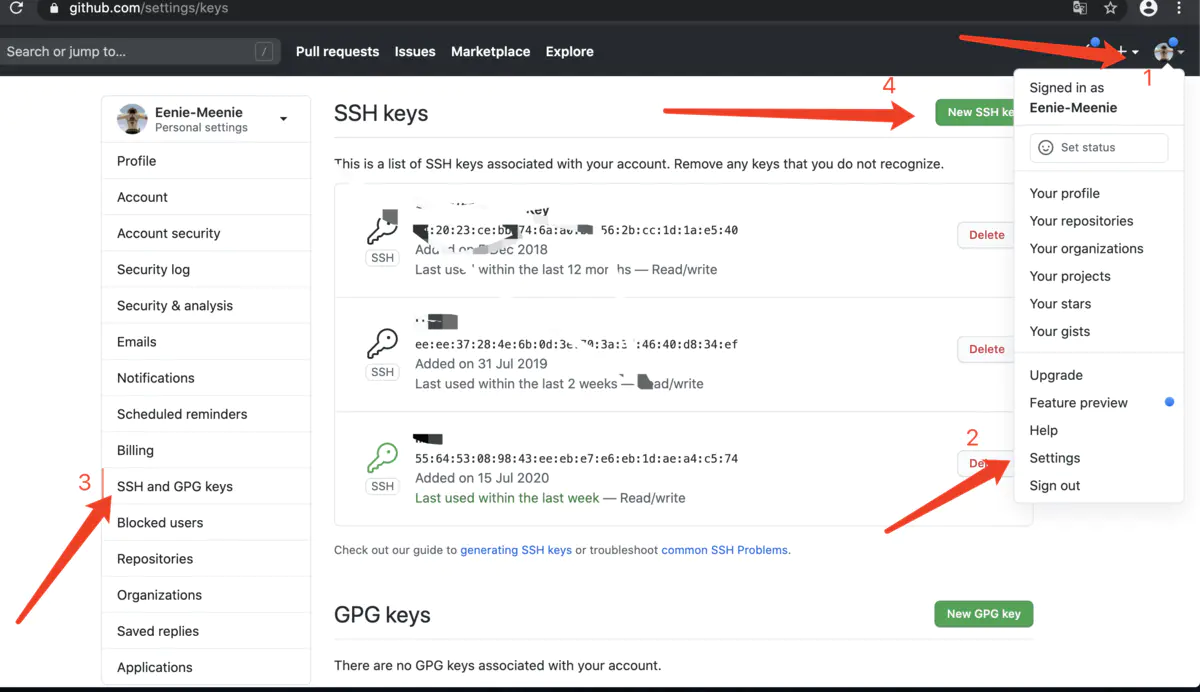1200x692 pixels.
Task: Open Your profile from the user menu
Action: point(1064,193)
